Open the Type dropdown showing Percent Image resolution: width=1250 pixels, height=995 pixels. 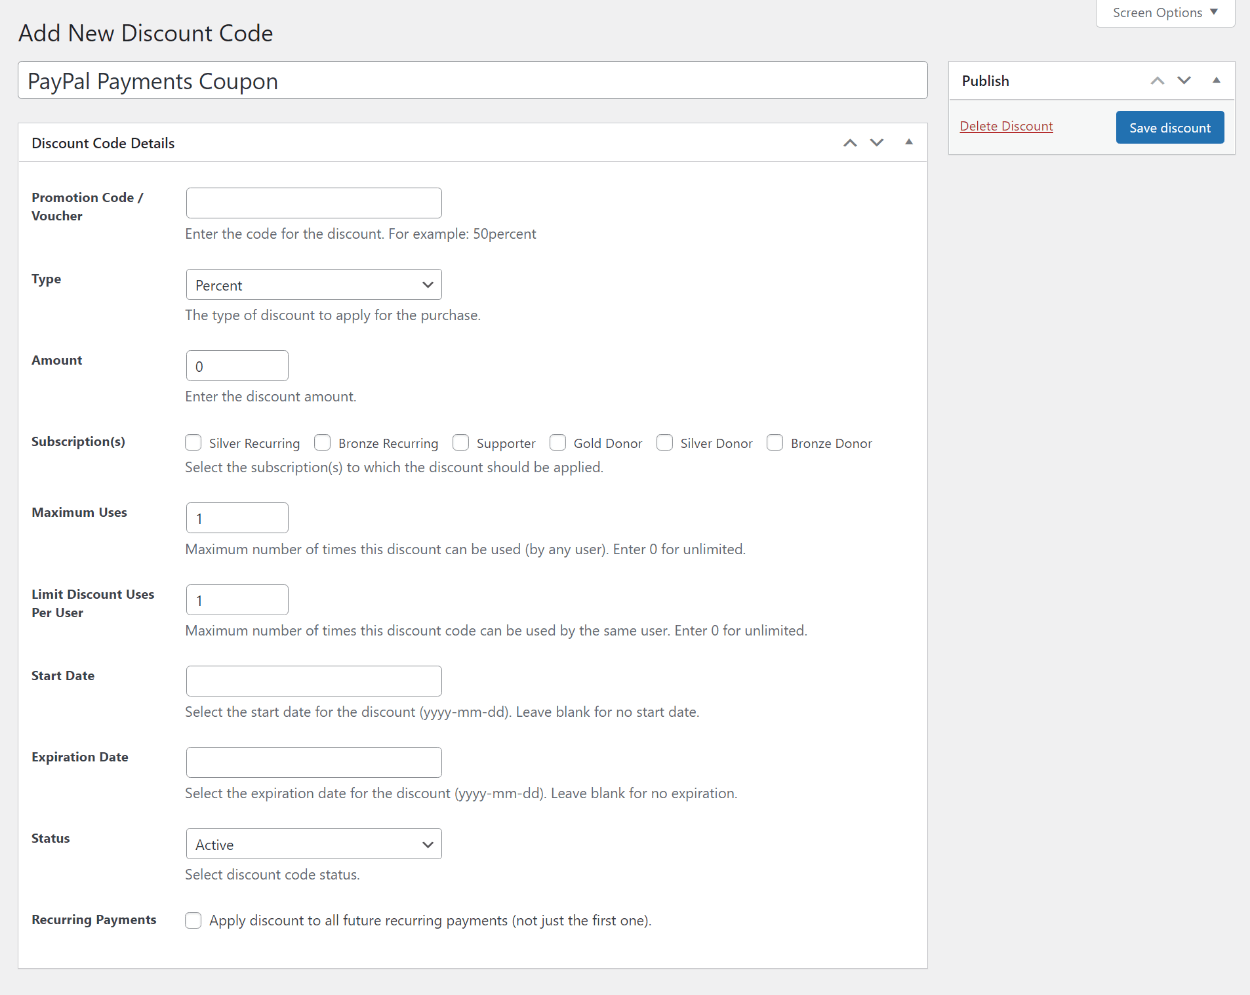tap(314, 285)
